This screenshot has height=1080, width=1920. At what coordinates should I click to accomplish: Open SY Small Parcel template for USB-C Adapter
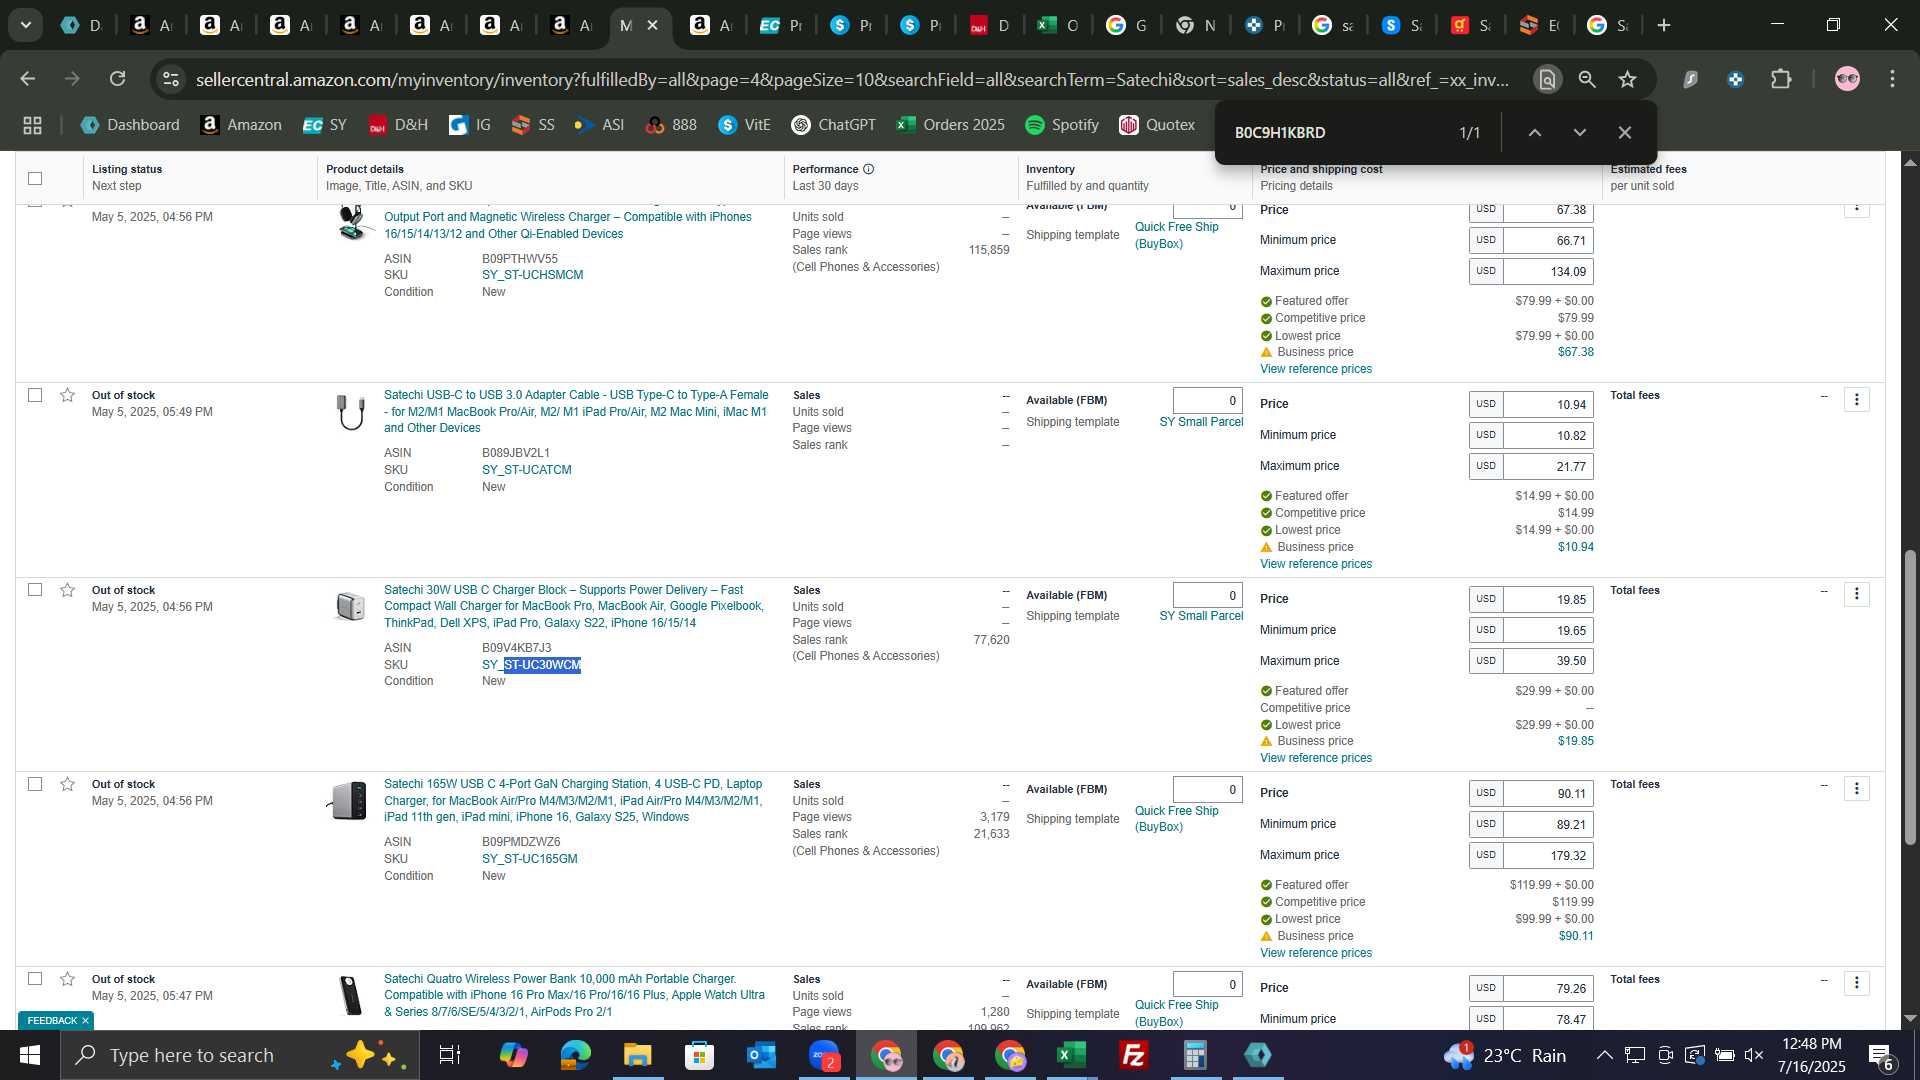(1201, 422)
